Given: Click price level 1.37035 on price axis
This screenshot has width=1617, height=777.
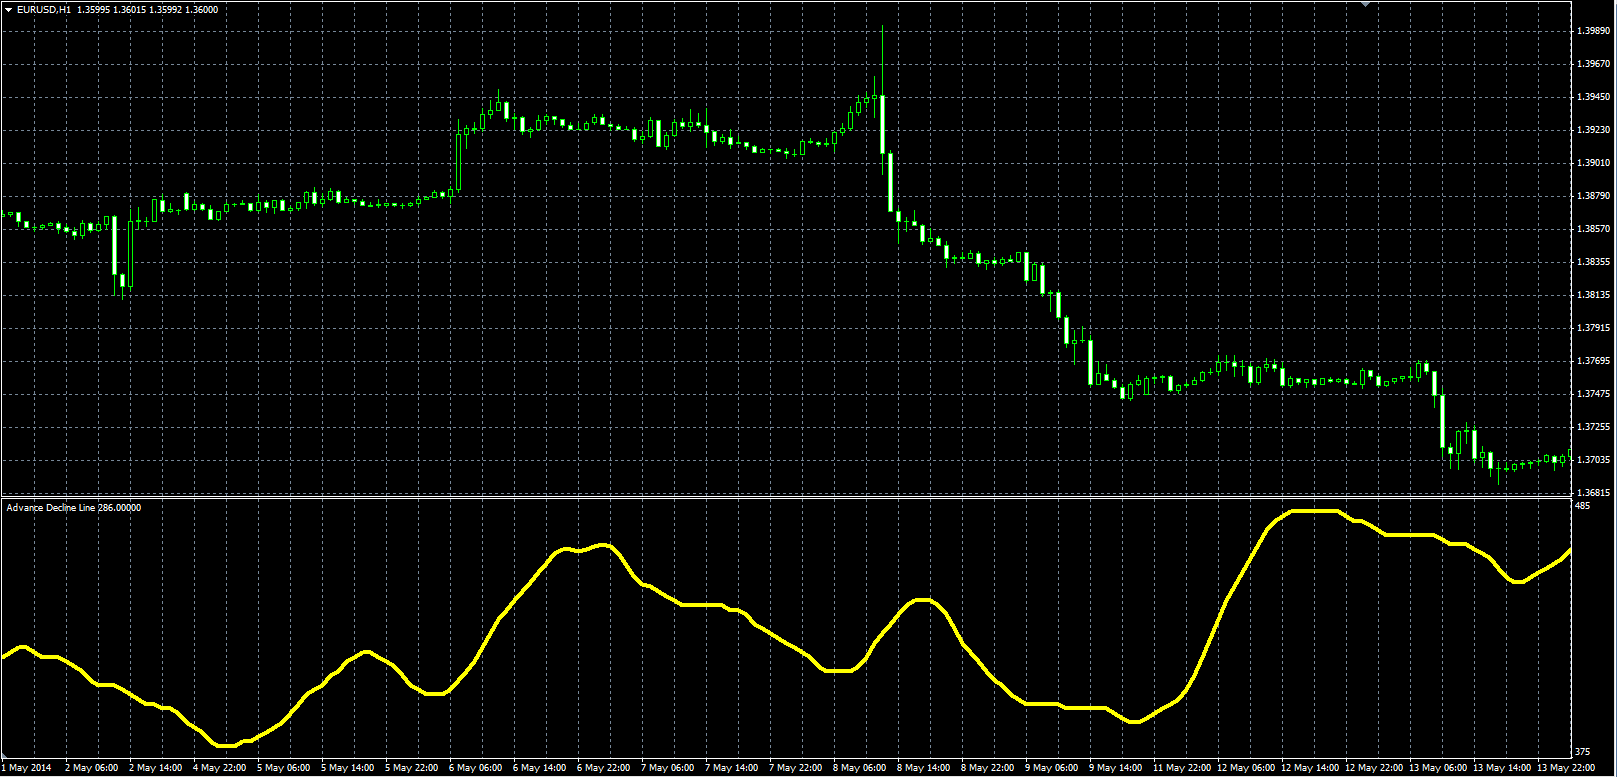Looking at the screenshot, I should point(1593,460).
